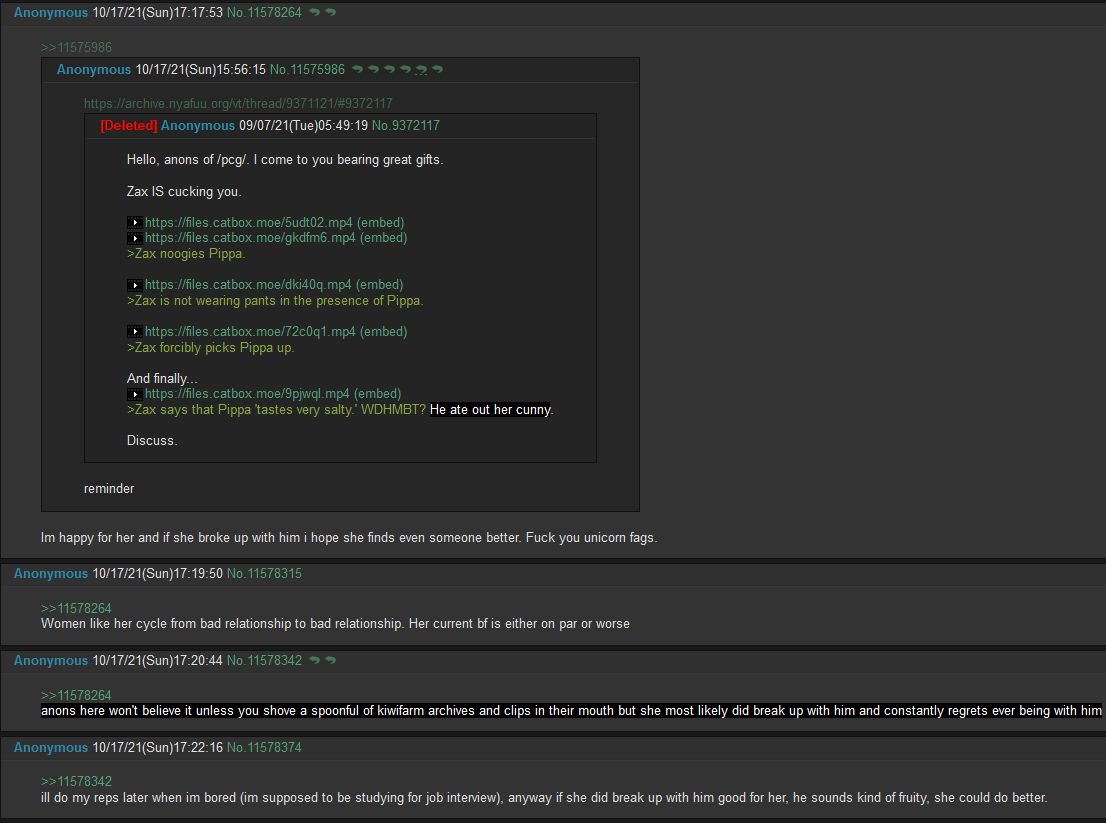Click the blacked-out spoiler line in post 11578342
Image resolution: width=1106 pixels, height=823 pixels.
(571, 711)
